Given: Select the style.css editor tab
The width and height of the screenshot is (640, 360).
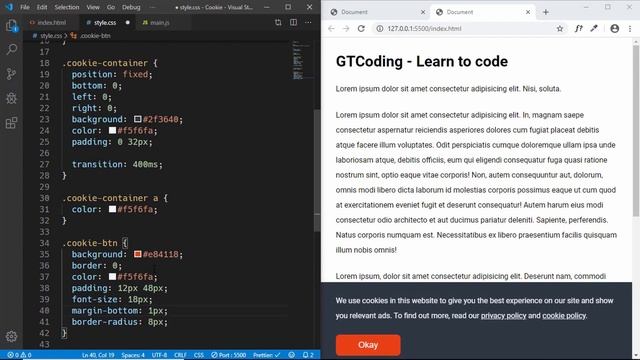Looking at the screenshot, I should tap(105, 22).
